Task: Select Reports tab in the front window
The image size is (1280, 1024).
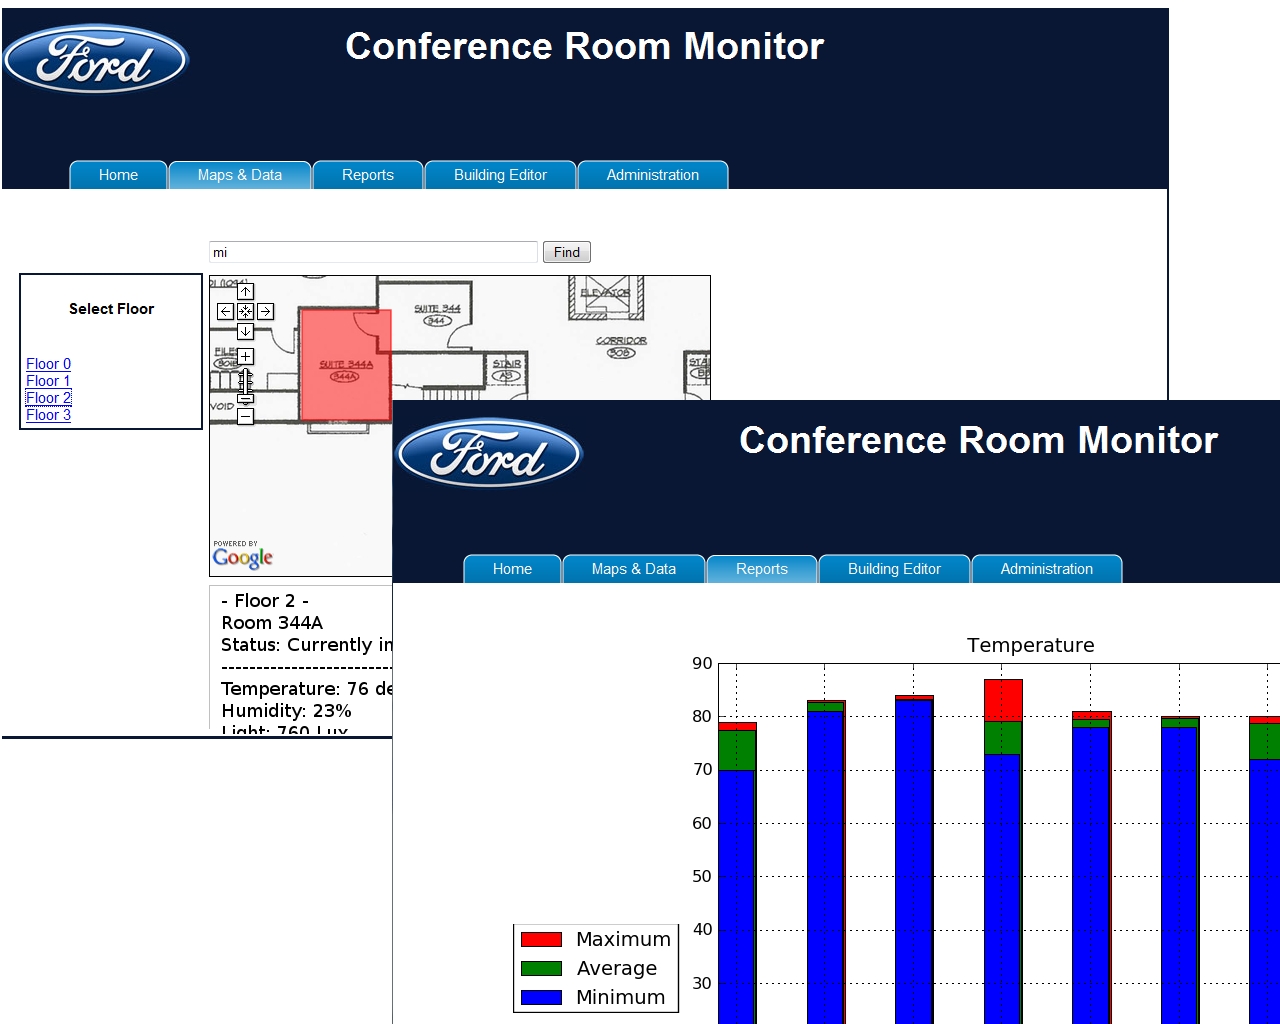Action: click(762, 569)
